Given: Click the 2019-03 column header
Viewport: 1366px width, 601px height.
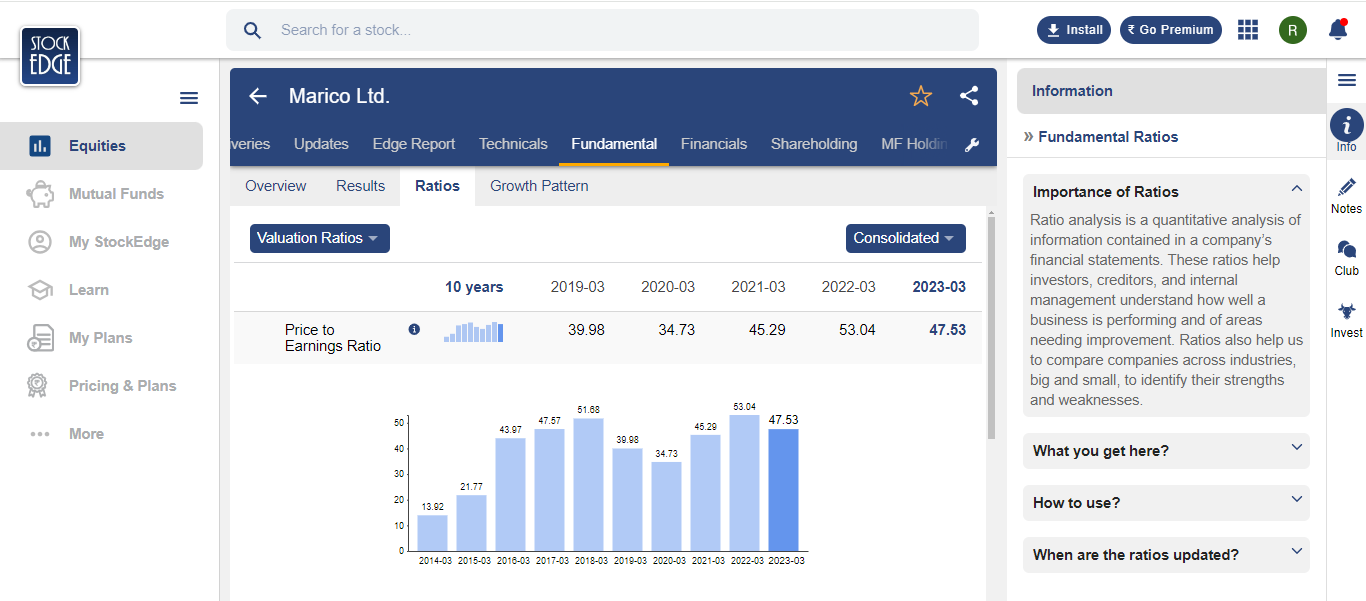Looking at the screenshot, I should pos(578,287).
